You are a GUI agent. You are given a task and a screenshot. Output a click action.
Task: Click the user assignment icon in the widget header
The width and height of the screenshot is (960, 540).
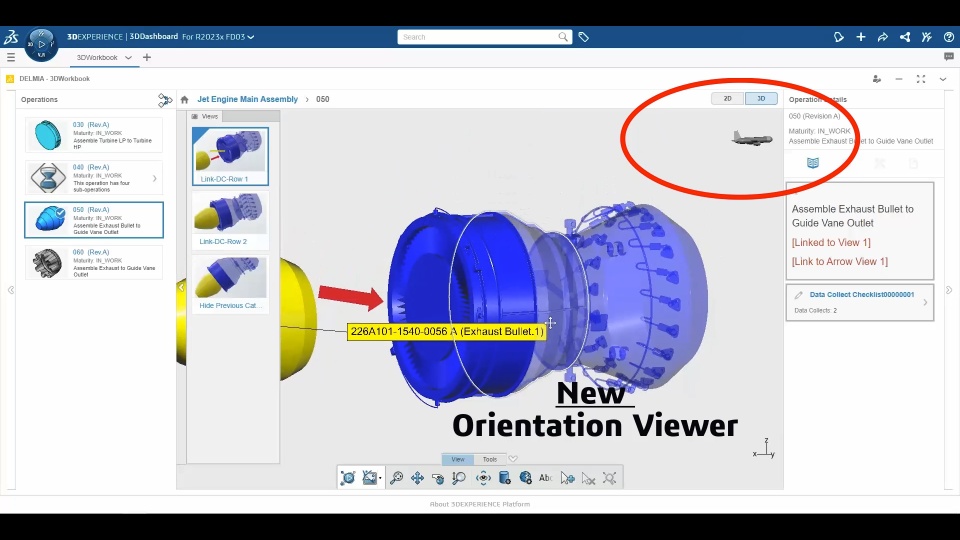pyautogui.click(x=877, y=79)
